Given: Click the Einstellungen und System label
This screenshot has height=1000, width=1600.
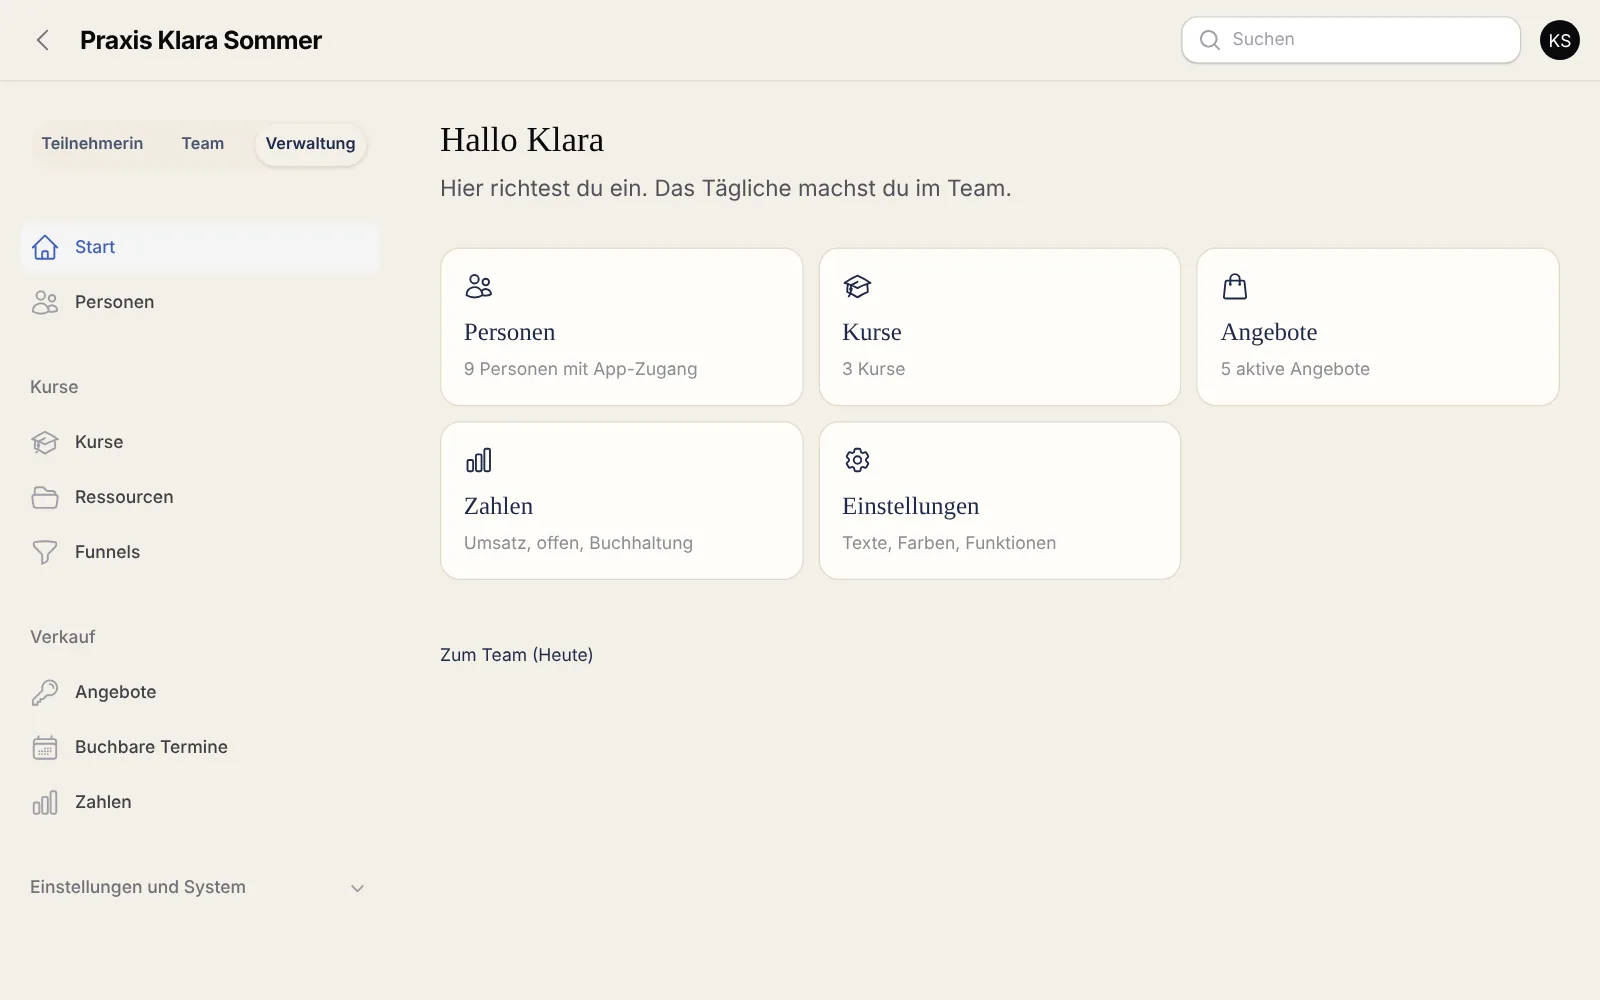Looking at the screenshot, I should [x=138, y=887].
